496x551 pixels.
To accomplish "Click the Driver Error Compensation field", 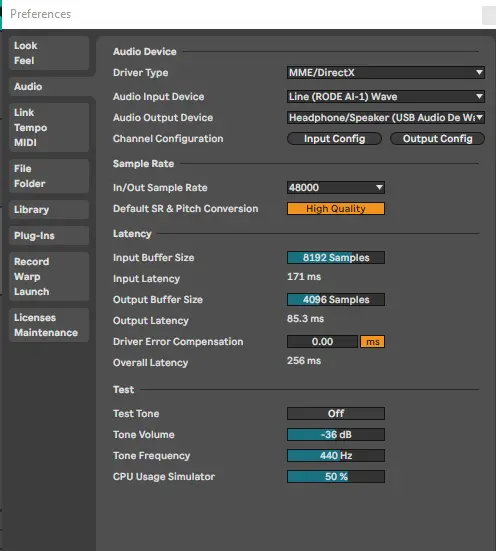I will tap(322, 342).
